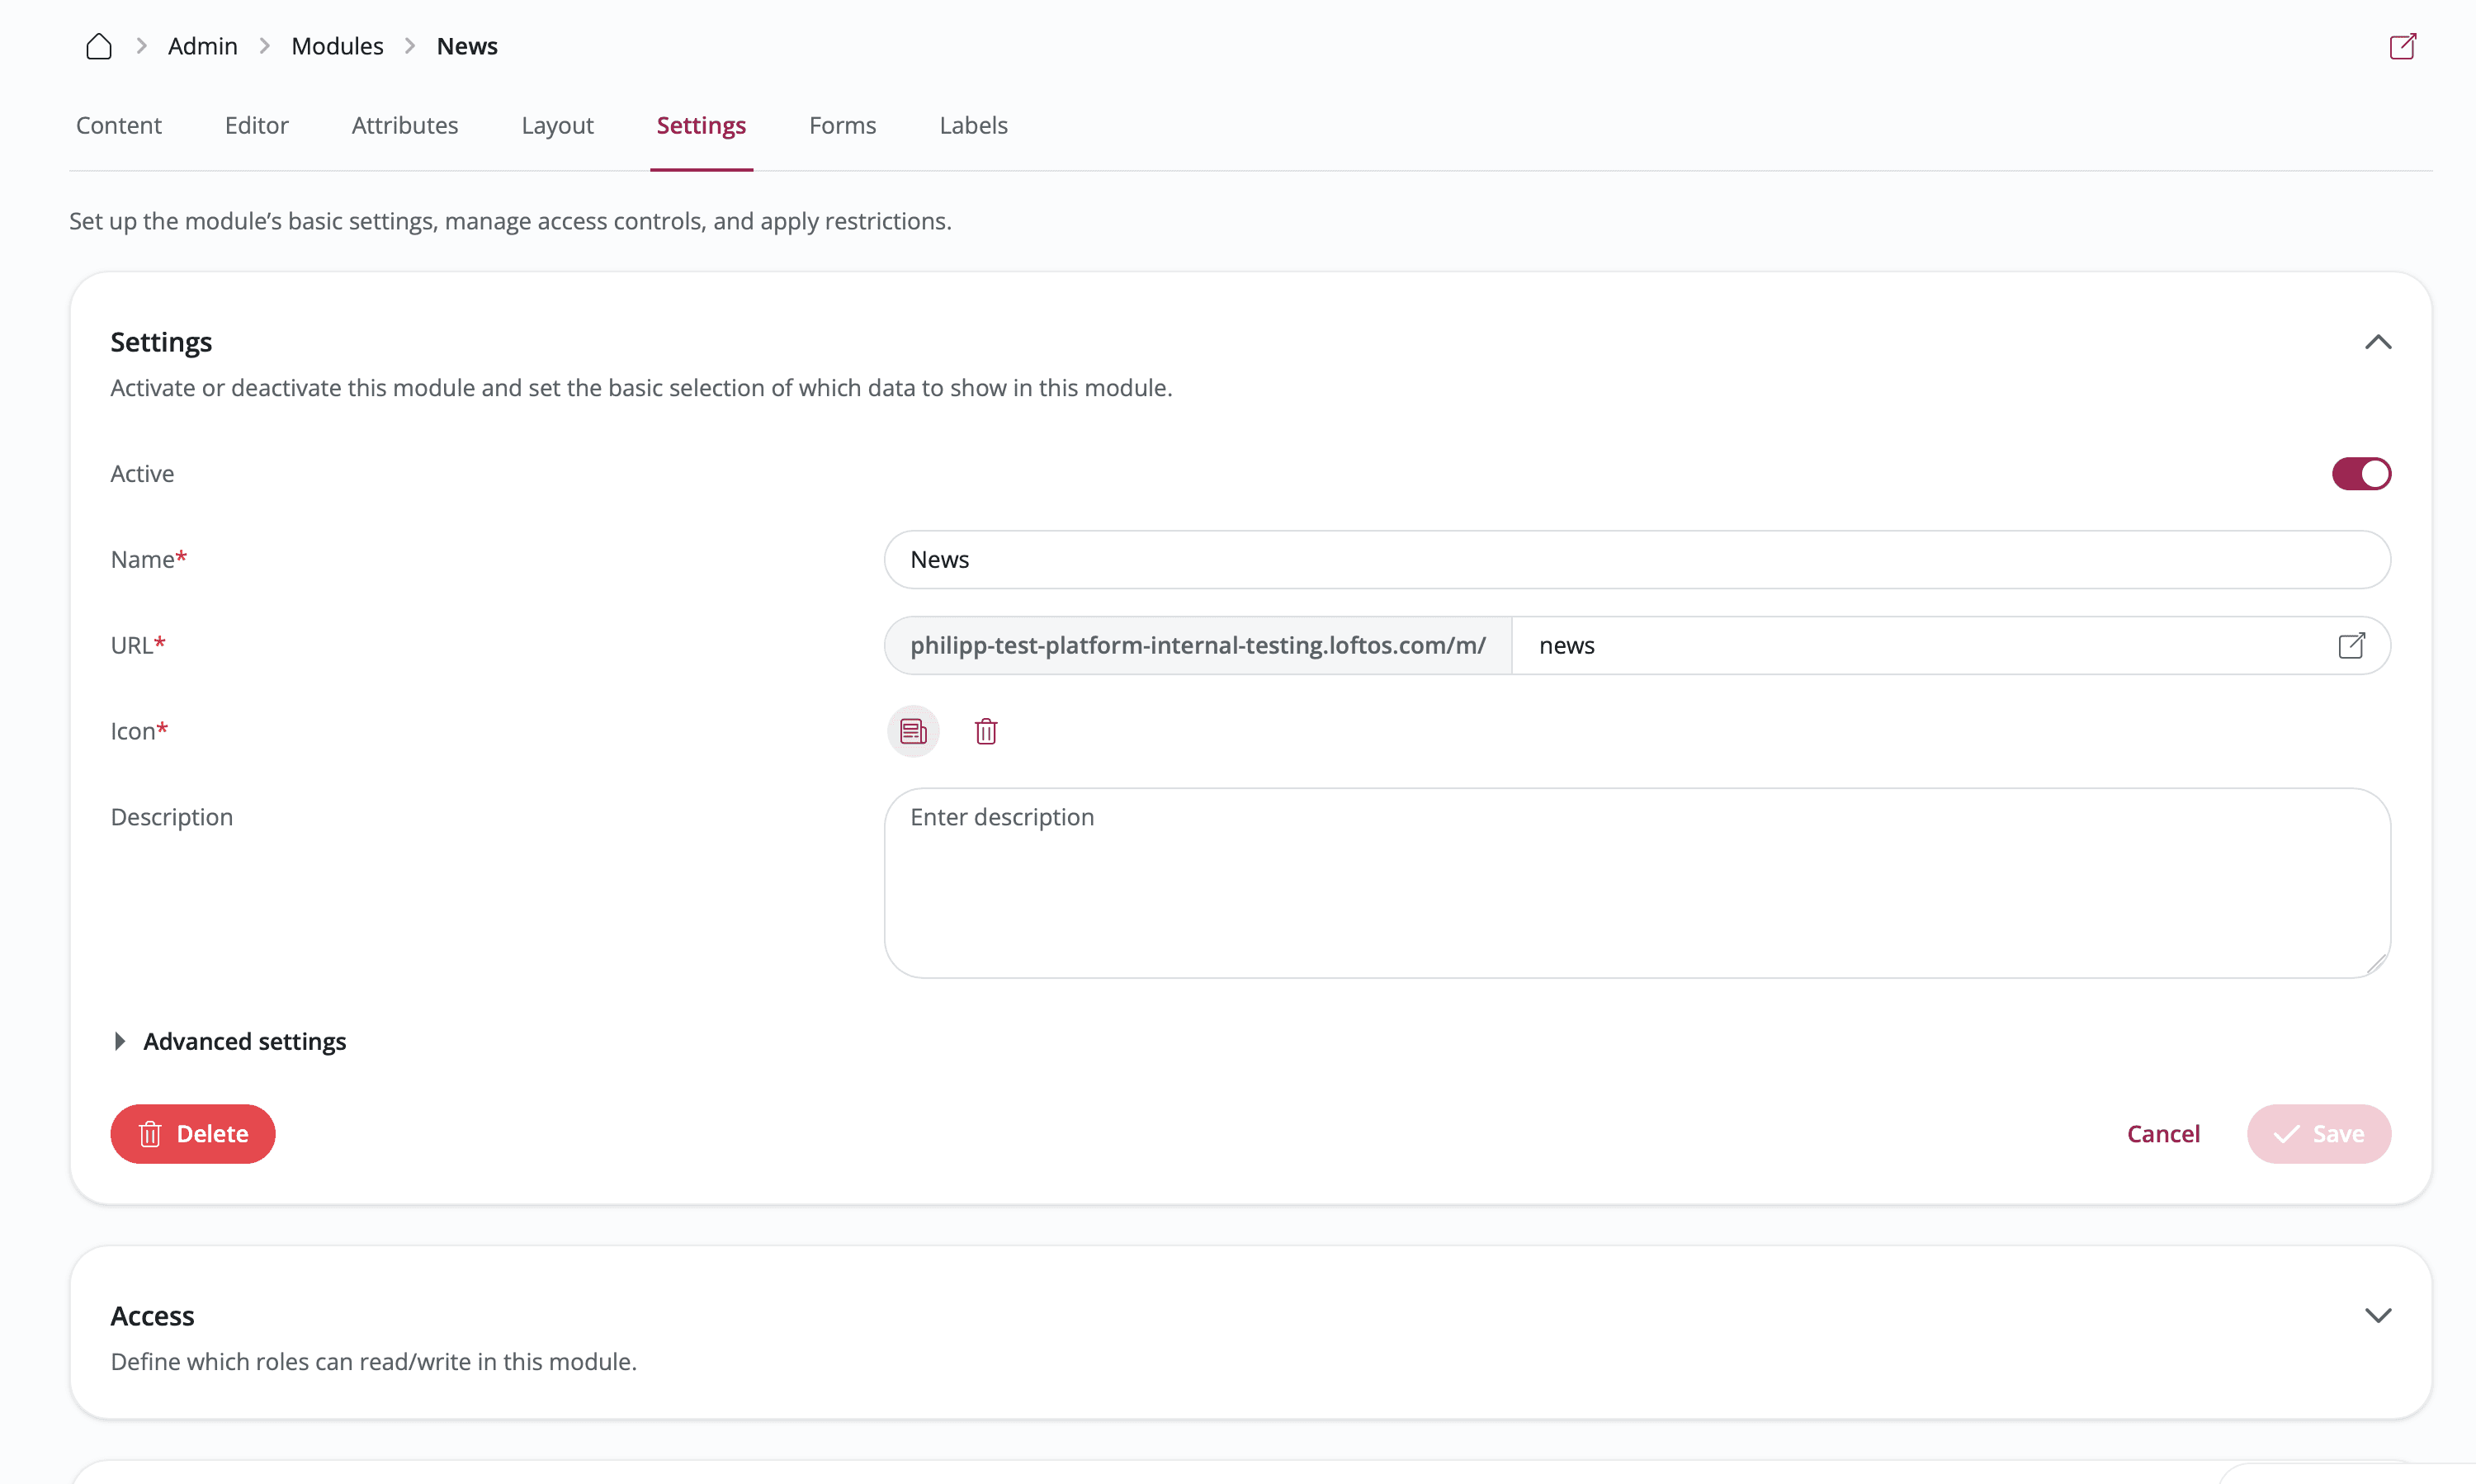Collapse the Settings section chevron
This screenshot has height=1484, width=2476.
2377,342
